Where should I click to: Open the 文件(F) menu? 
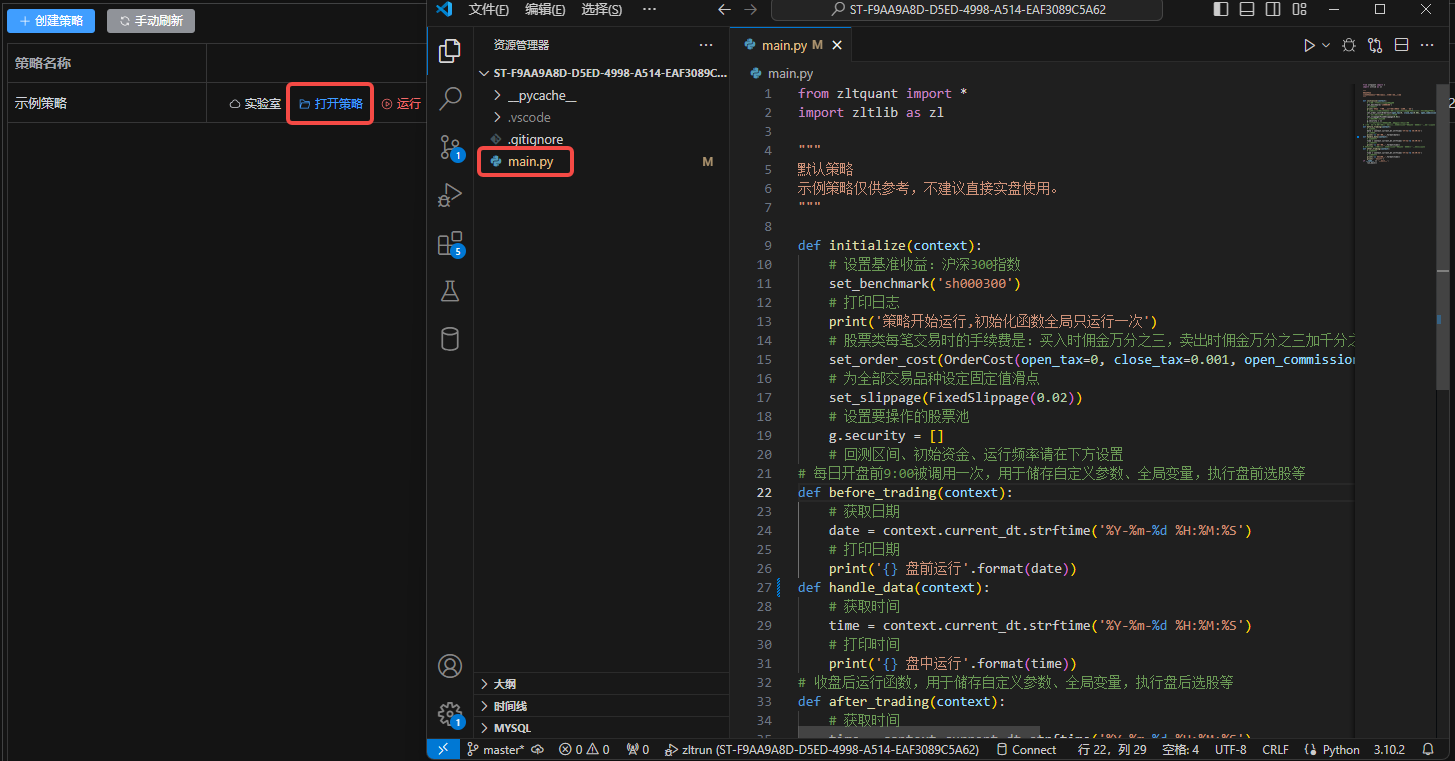click(x=489, y=9)
